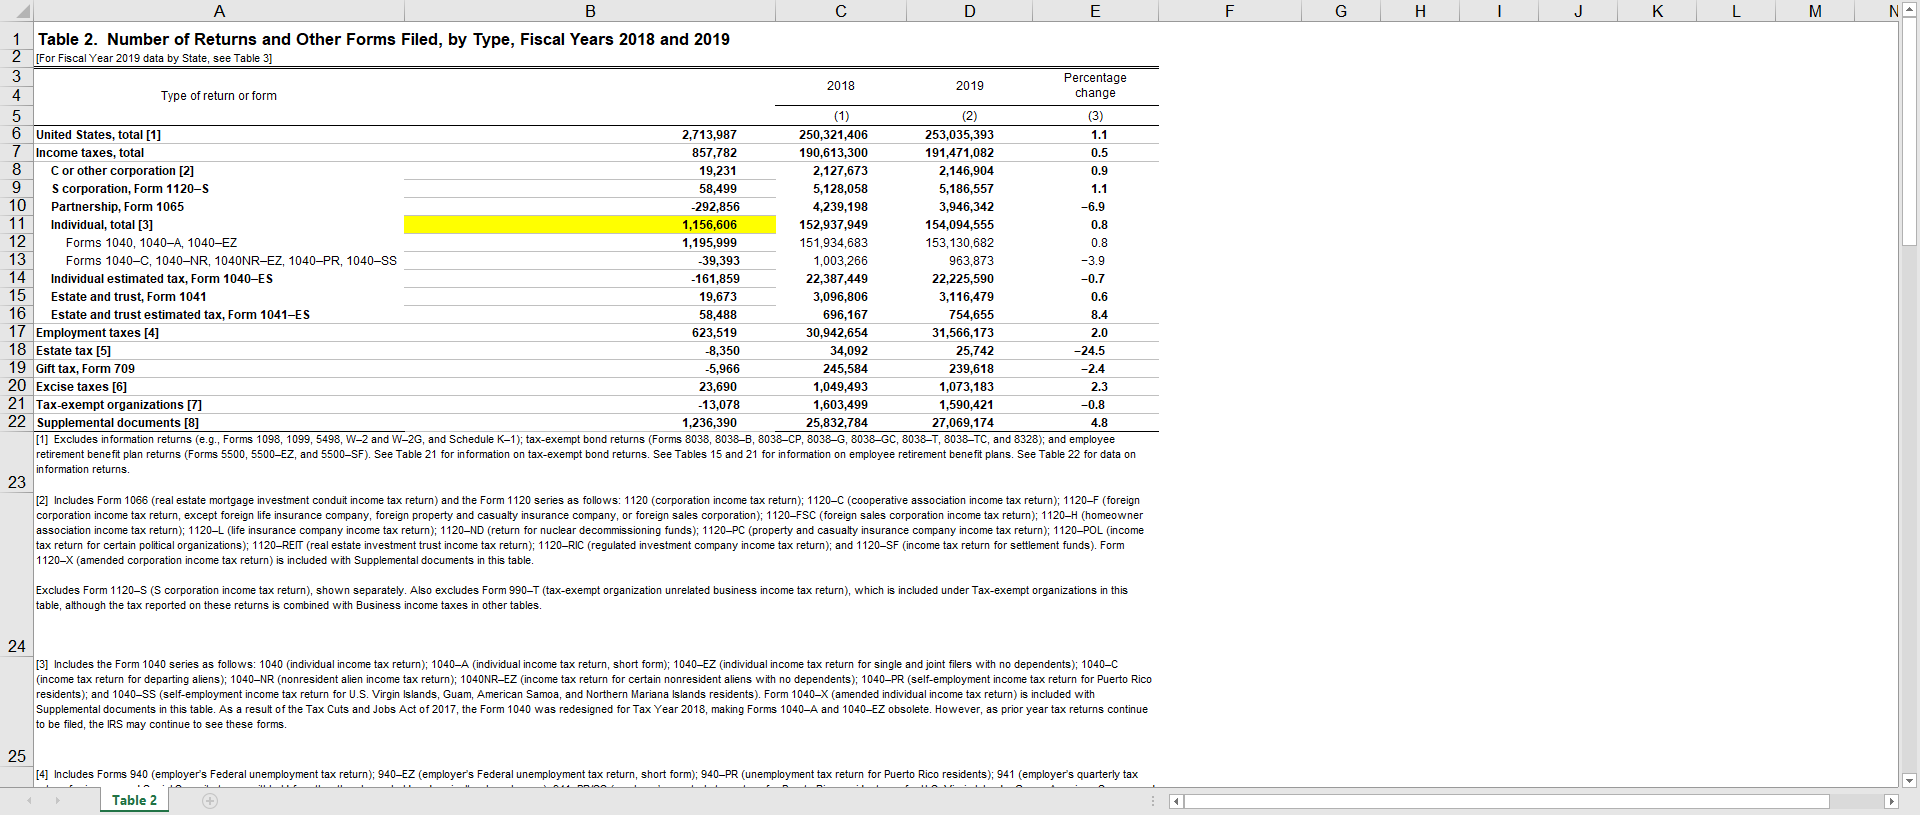Select the row 11 header

point(17,224)
